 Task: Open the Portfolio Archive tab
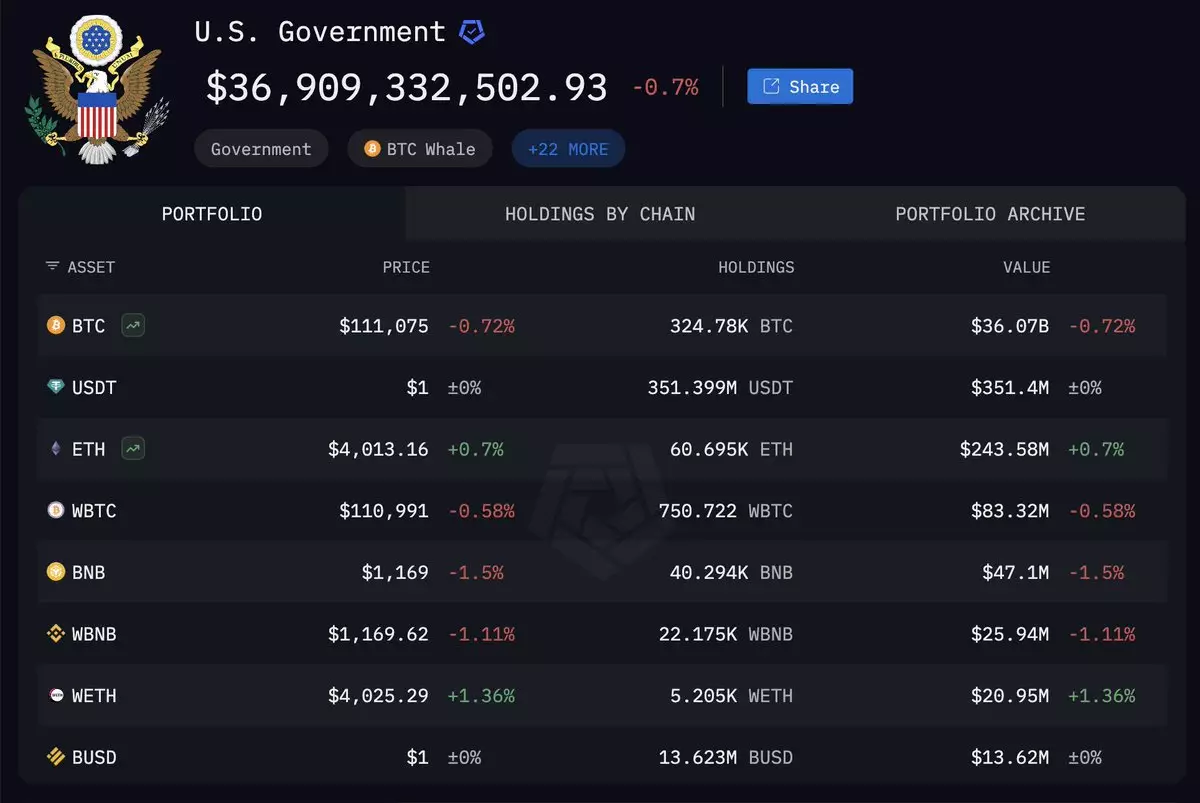pos(990,214)
